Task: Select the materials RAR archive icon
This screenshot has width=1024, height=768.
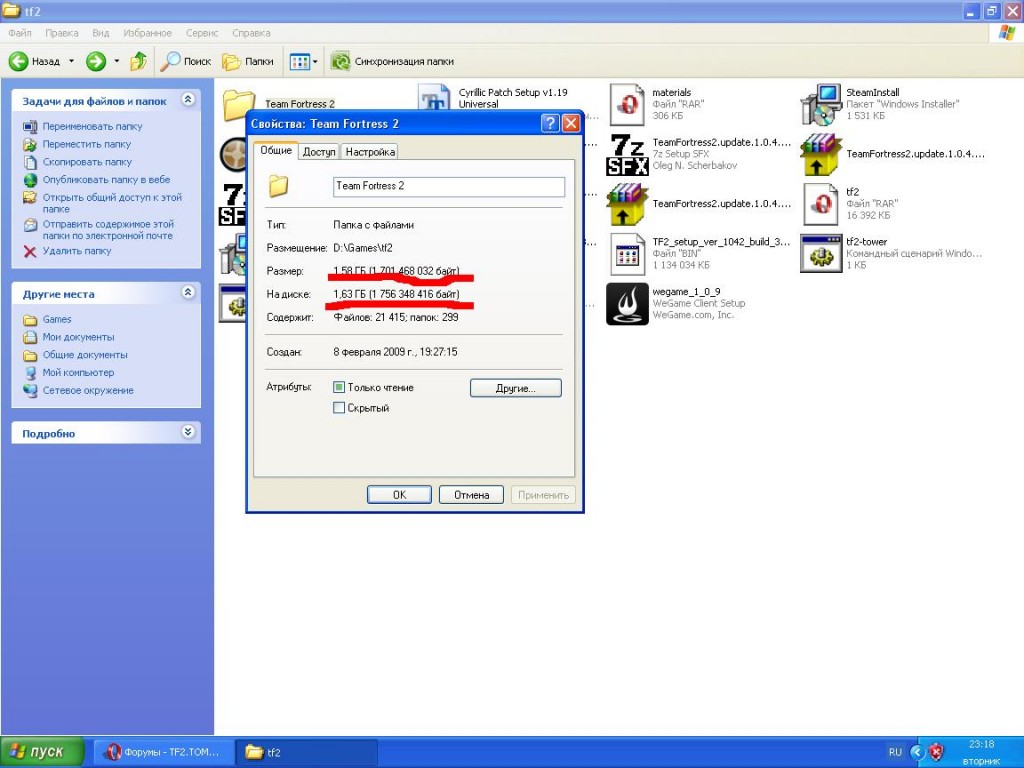Action: click(x=628, y=104)
